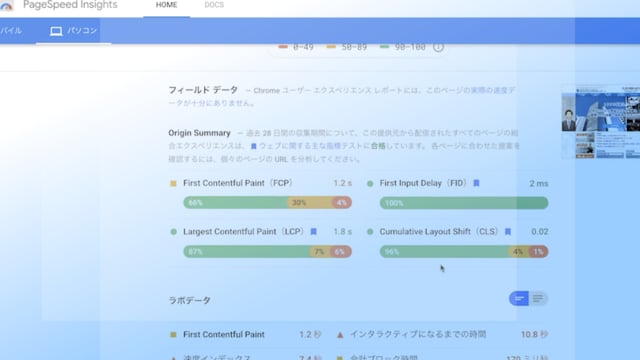Select the パソコン desktop tab
The width and height of the screenshot is (640, 360).
(73, 31)
